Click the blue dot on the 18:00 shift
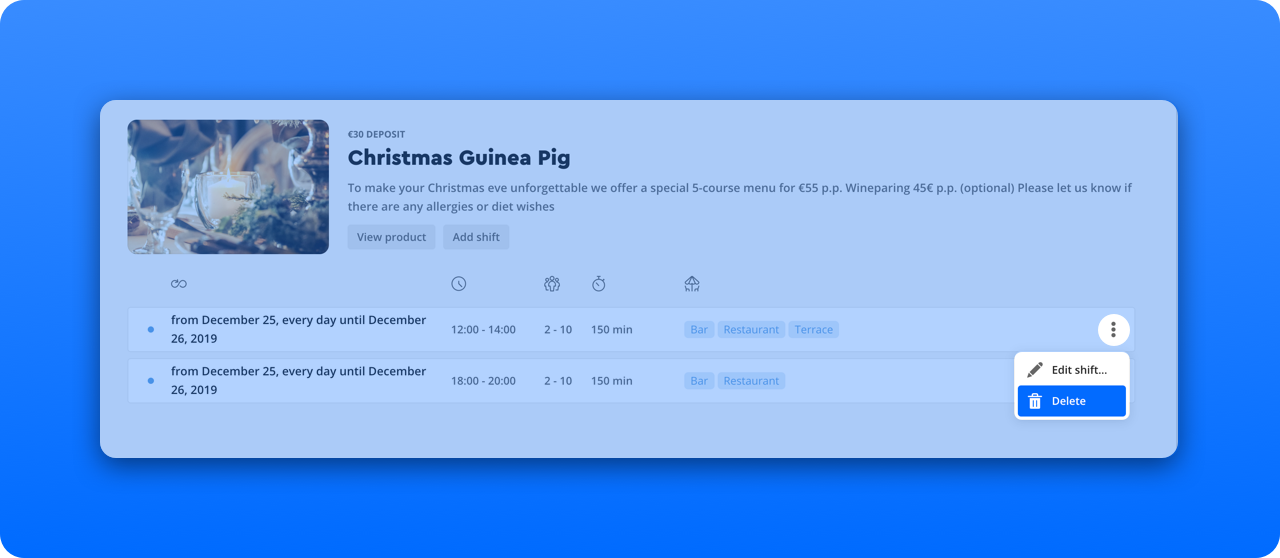Viewport: 1280px width, 558px height. click(151, 381)
